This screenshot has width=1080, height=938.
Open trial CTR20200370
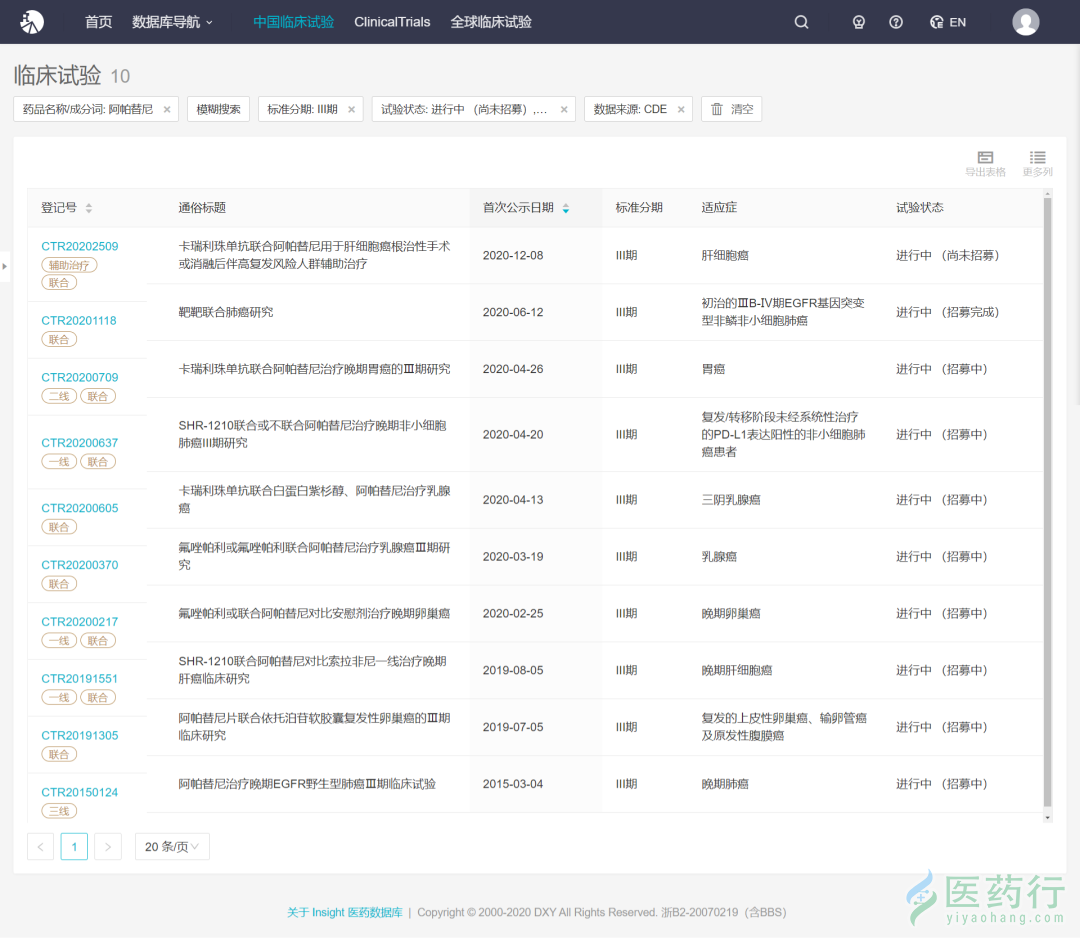80,565
